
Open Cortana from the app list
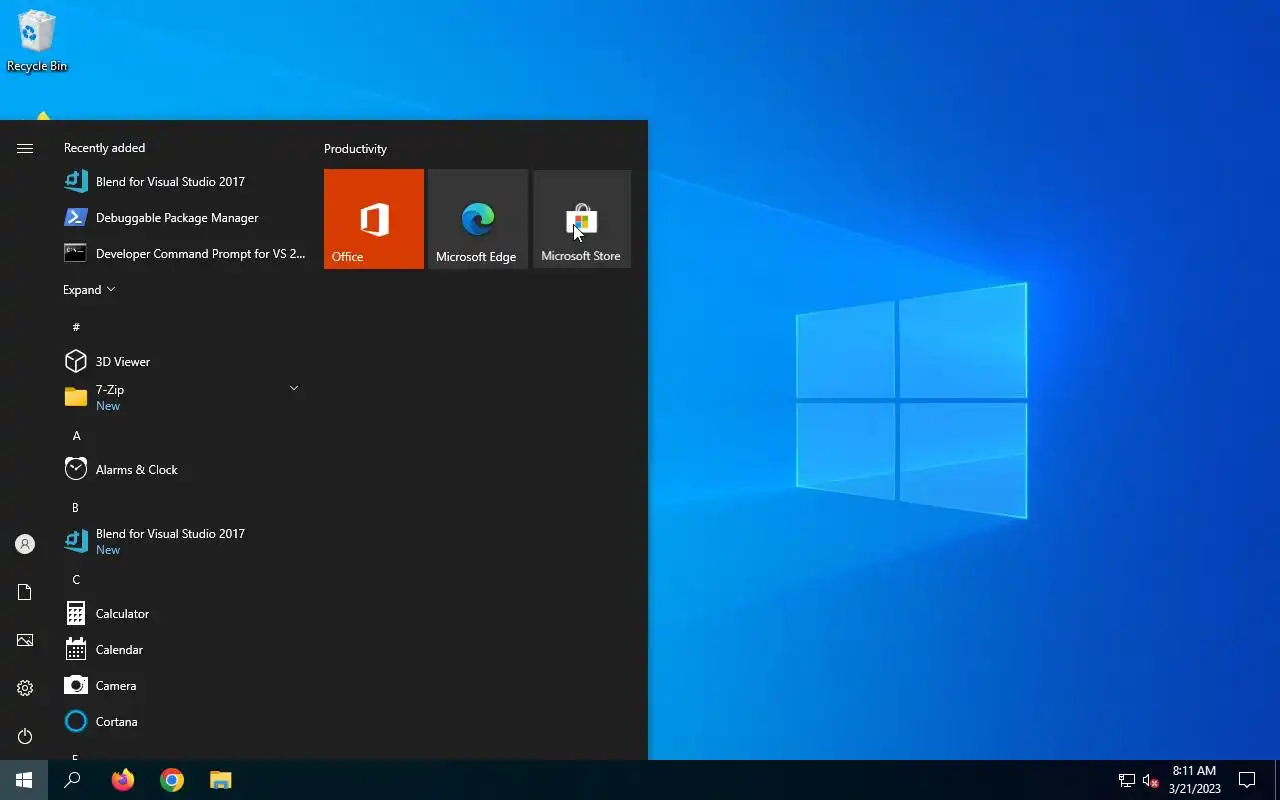[x=184, y=721]
